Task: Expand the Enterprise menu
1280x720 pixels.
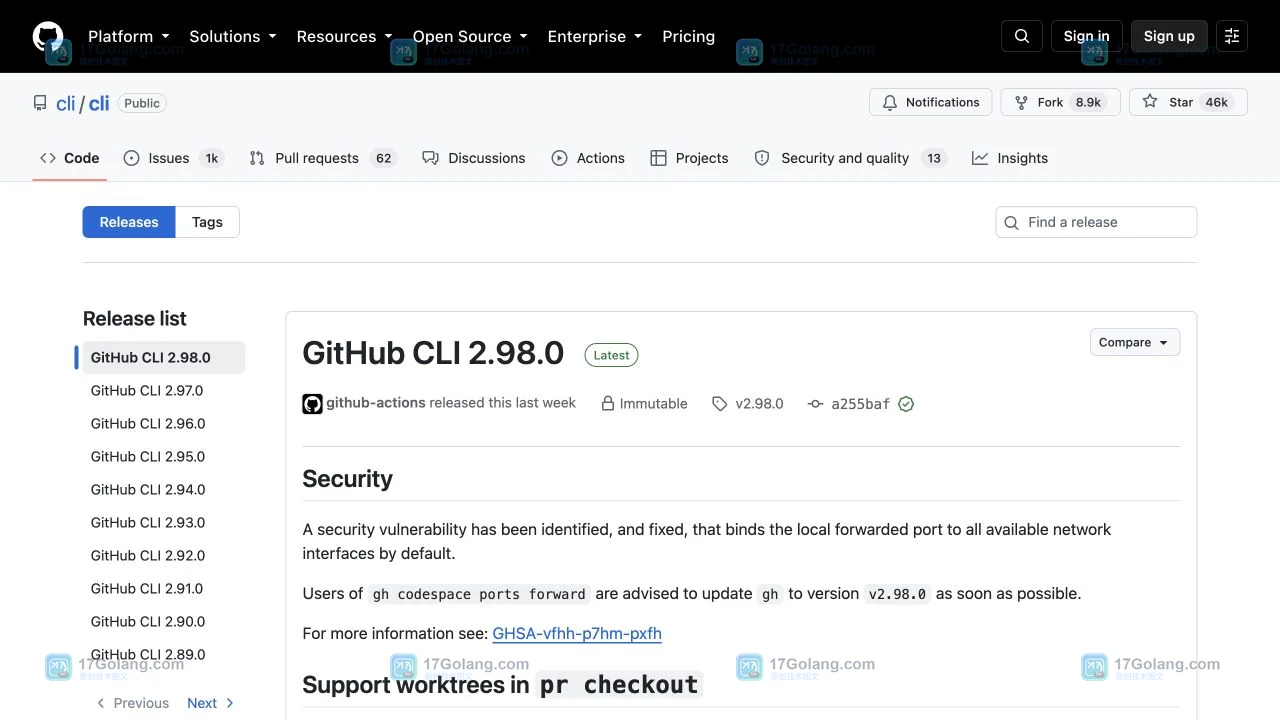Action: point(594,36)
